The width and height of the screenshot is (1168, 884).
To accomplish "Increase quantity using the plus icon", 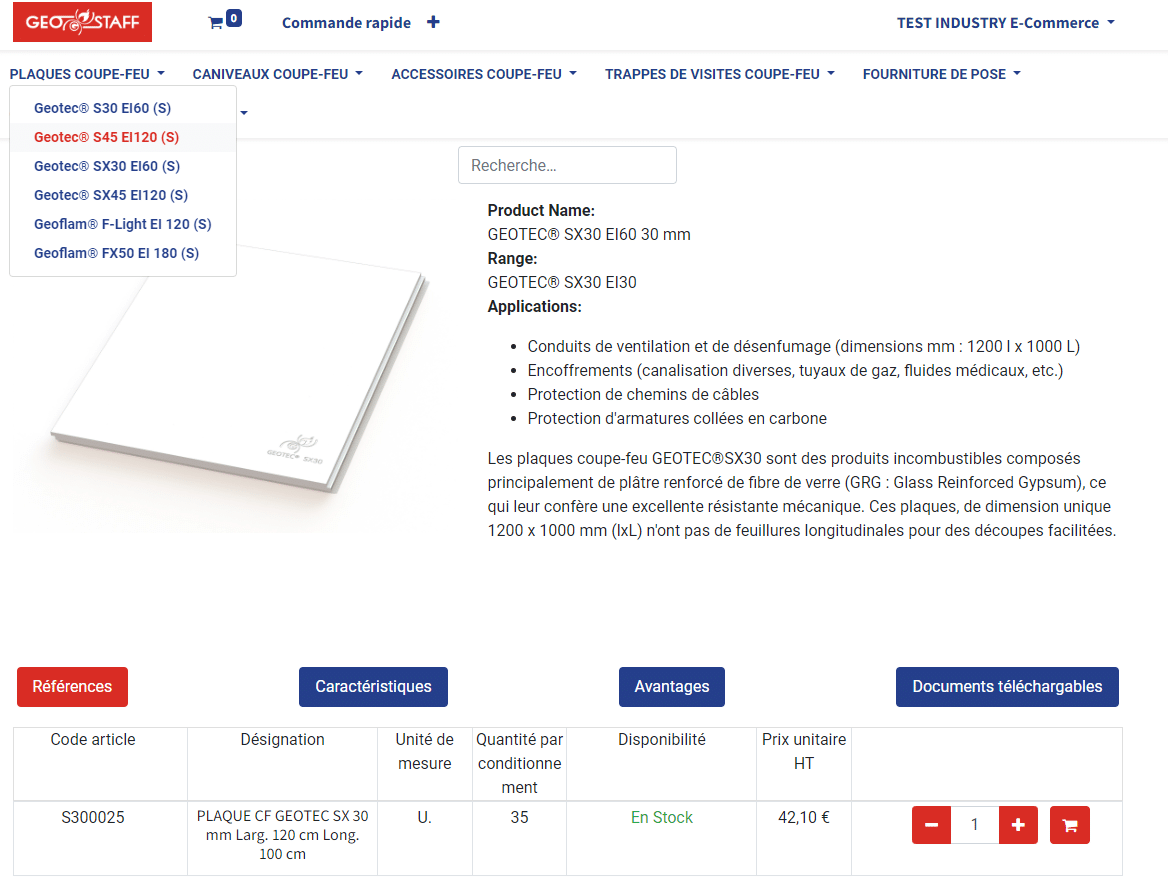I will (1018, 824).
